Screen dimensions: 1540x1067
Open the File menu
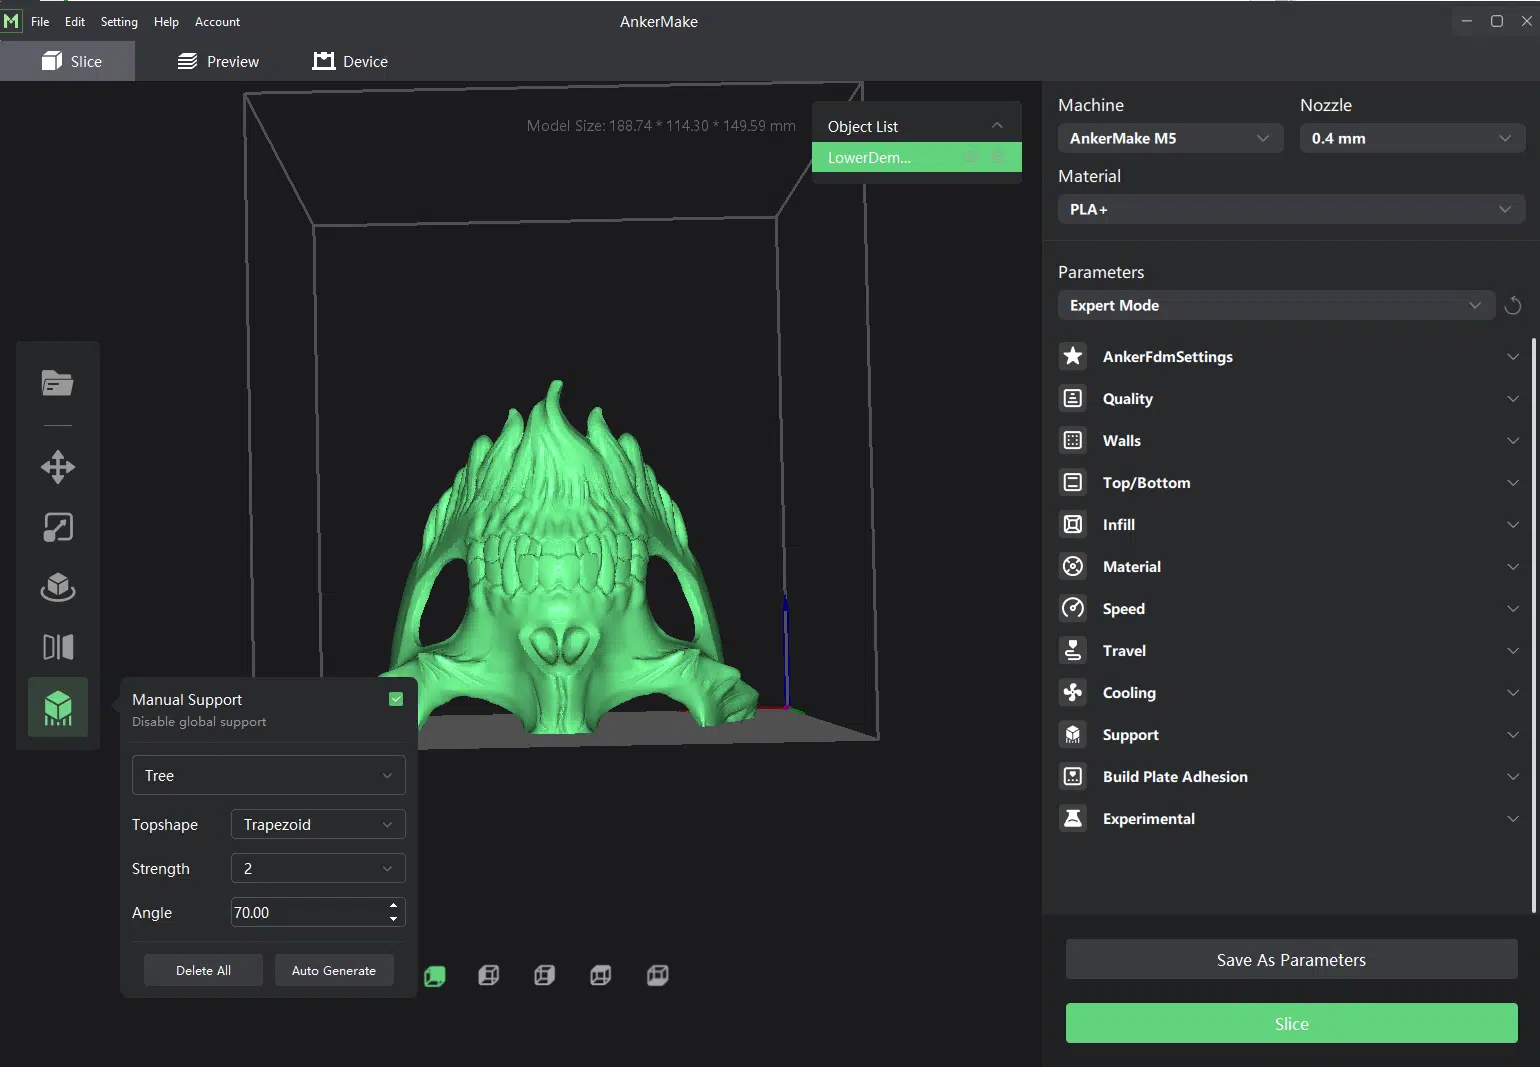(x=40, y=21)
